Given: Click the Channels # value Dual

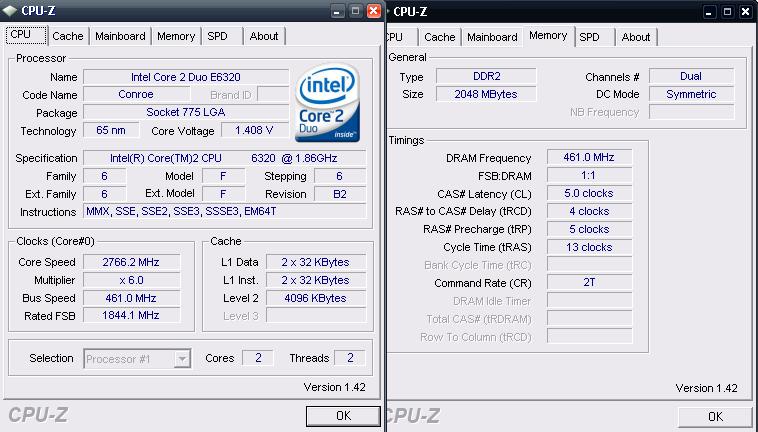Looking at the screenshot, I should coord(692,76).
